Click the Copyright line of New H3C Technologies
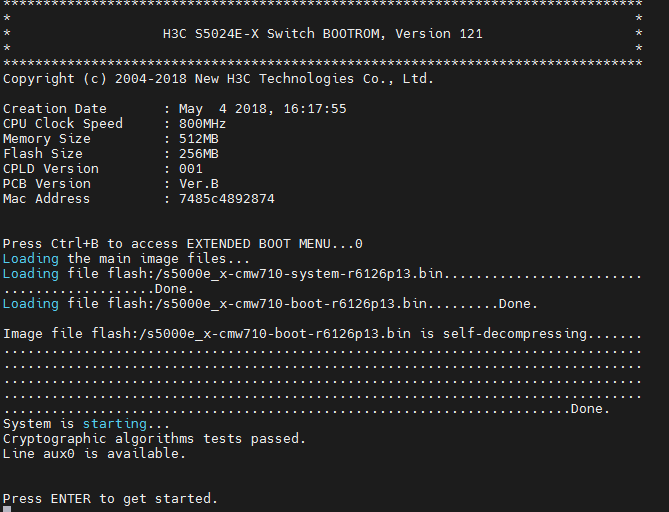The image size is (669, 512). click(x=218, y=79)
